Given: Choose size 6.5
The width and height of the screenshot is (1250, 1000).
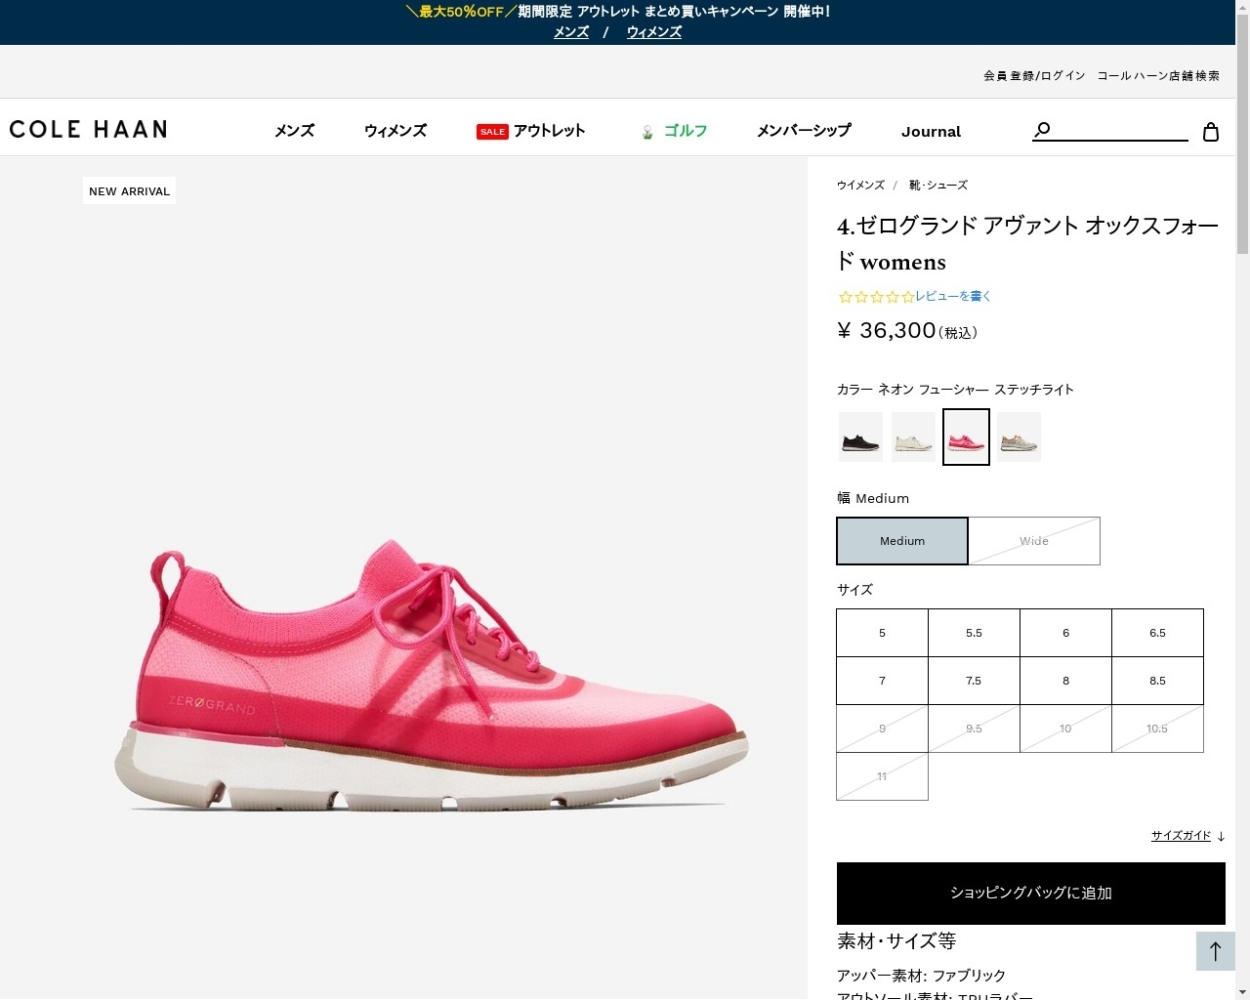Looking at the screenshot, I should (1158, 633).
